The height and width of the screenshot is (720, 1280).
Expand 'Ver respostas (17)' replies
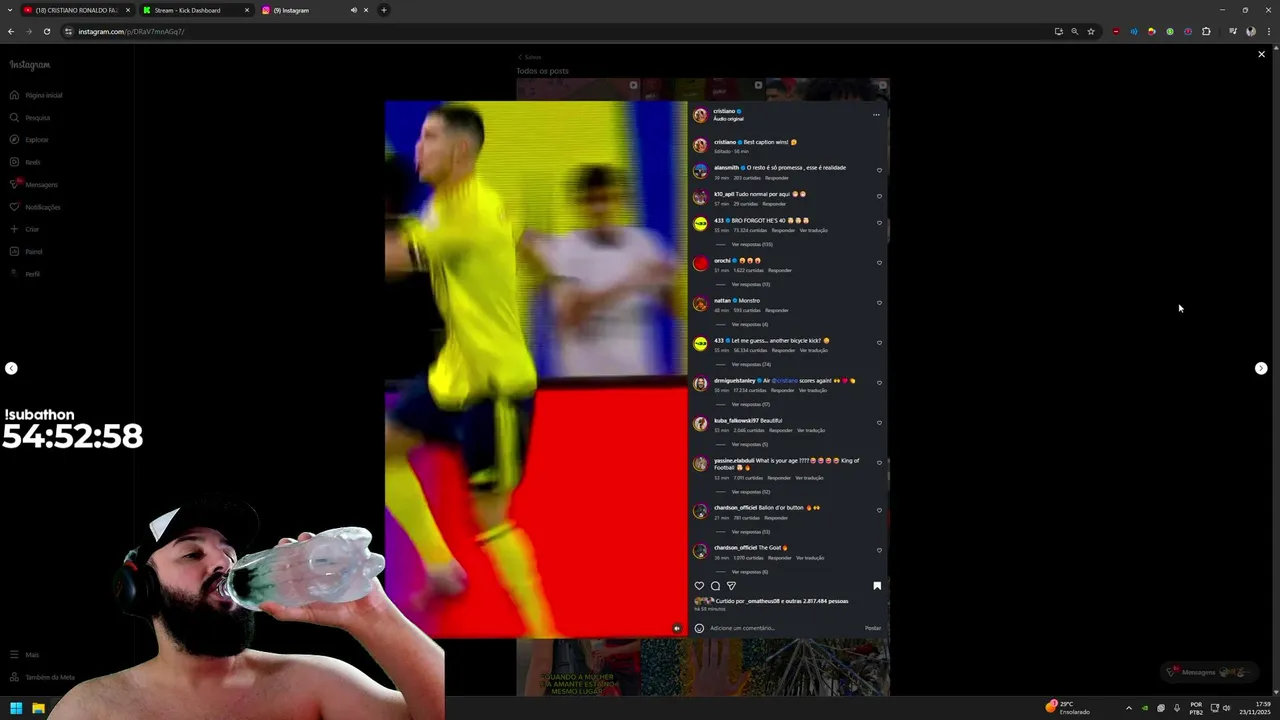click(x=751, y=404)
